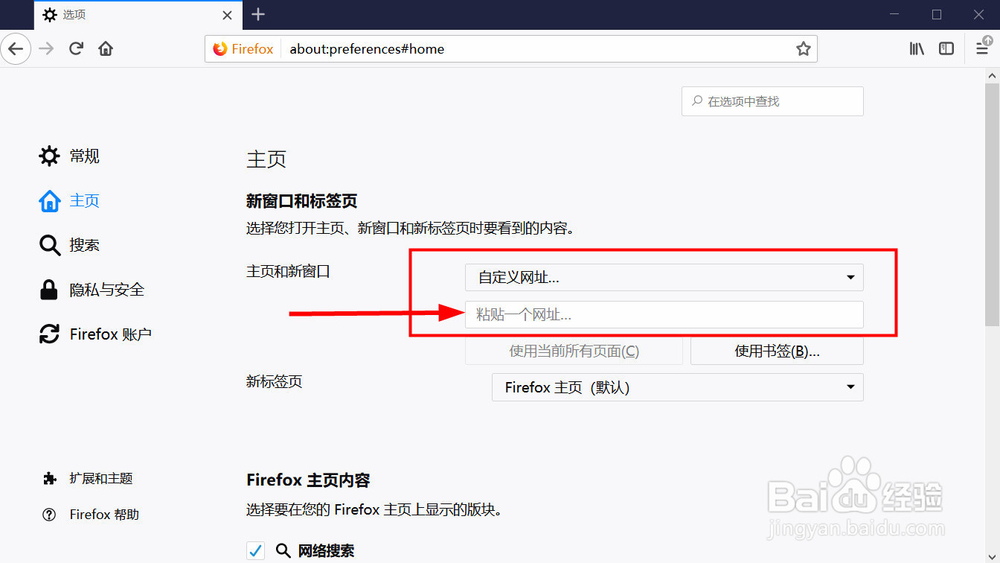The image size is (1000, 563).
Task: Open 隐私与安全 privacy settings category
Action: 92,290
